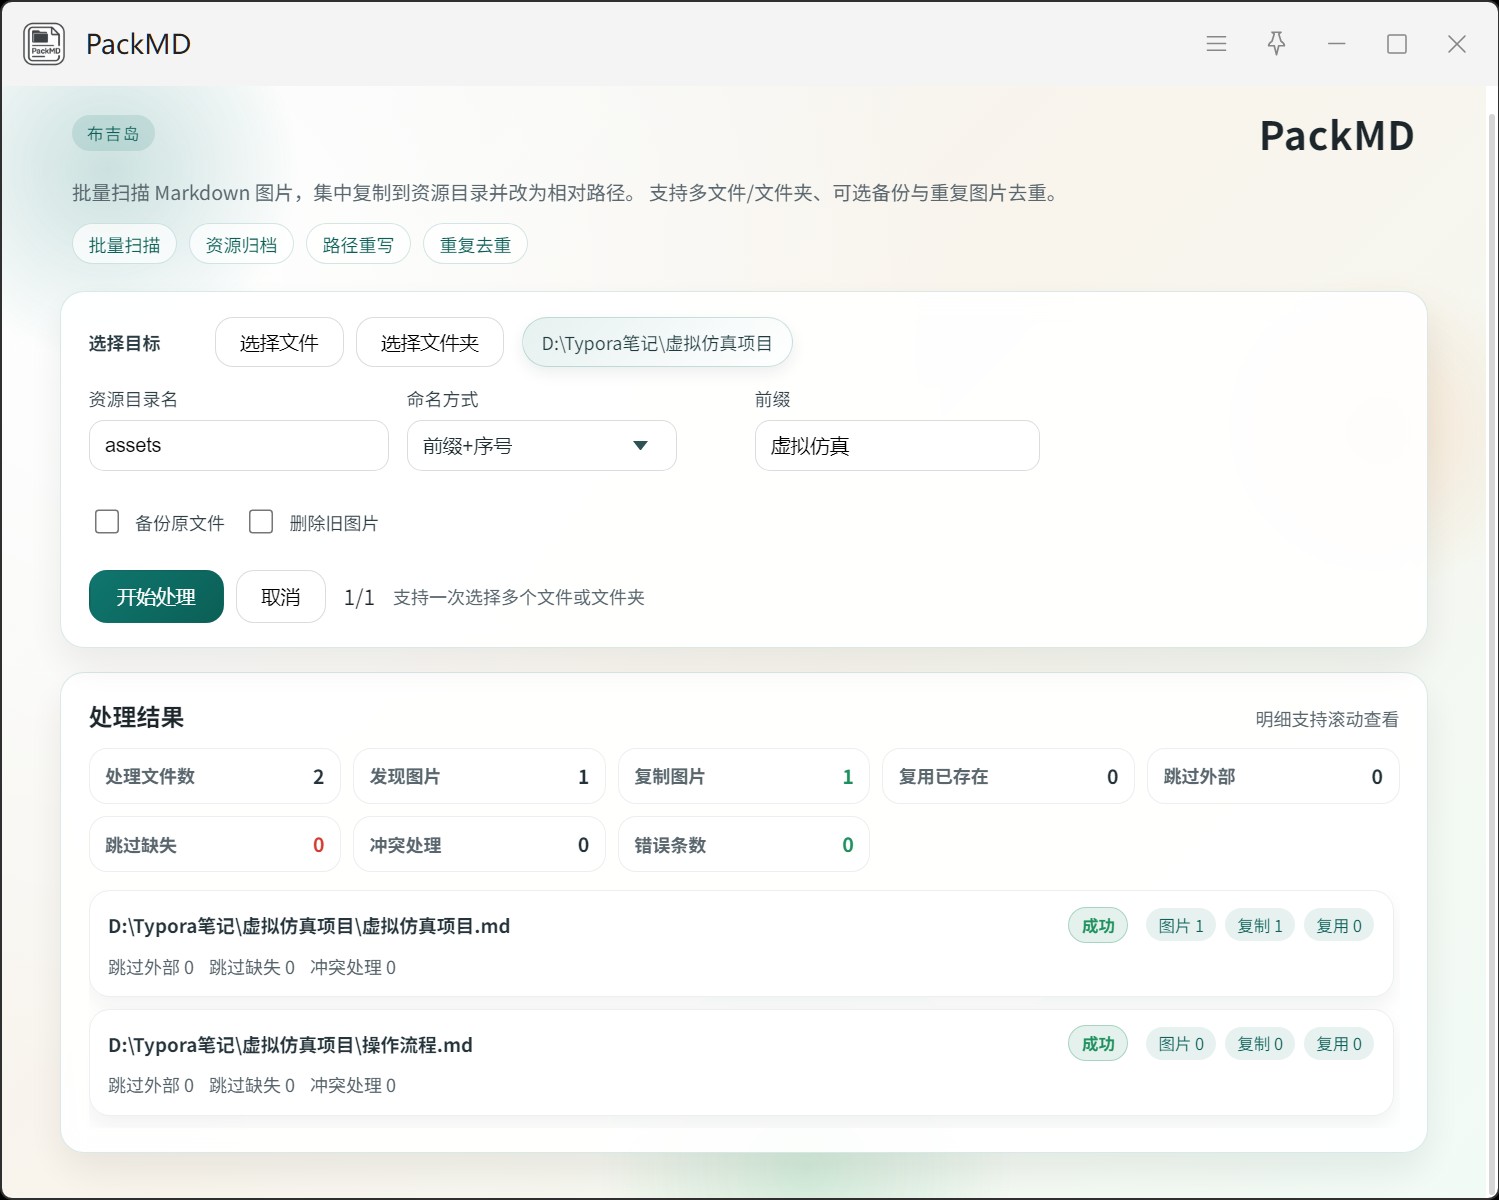
Task: Minimize the PackMD window
Action: [1336, 44]
